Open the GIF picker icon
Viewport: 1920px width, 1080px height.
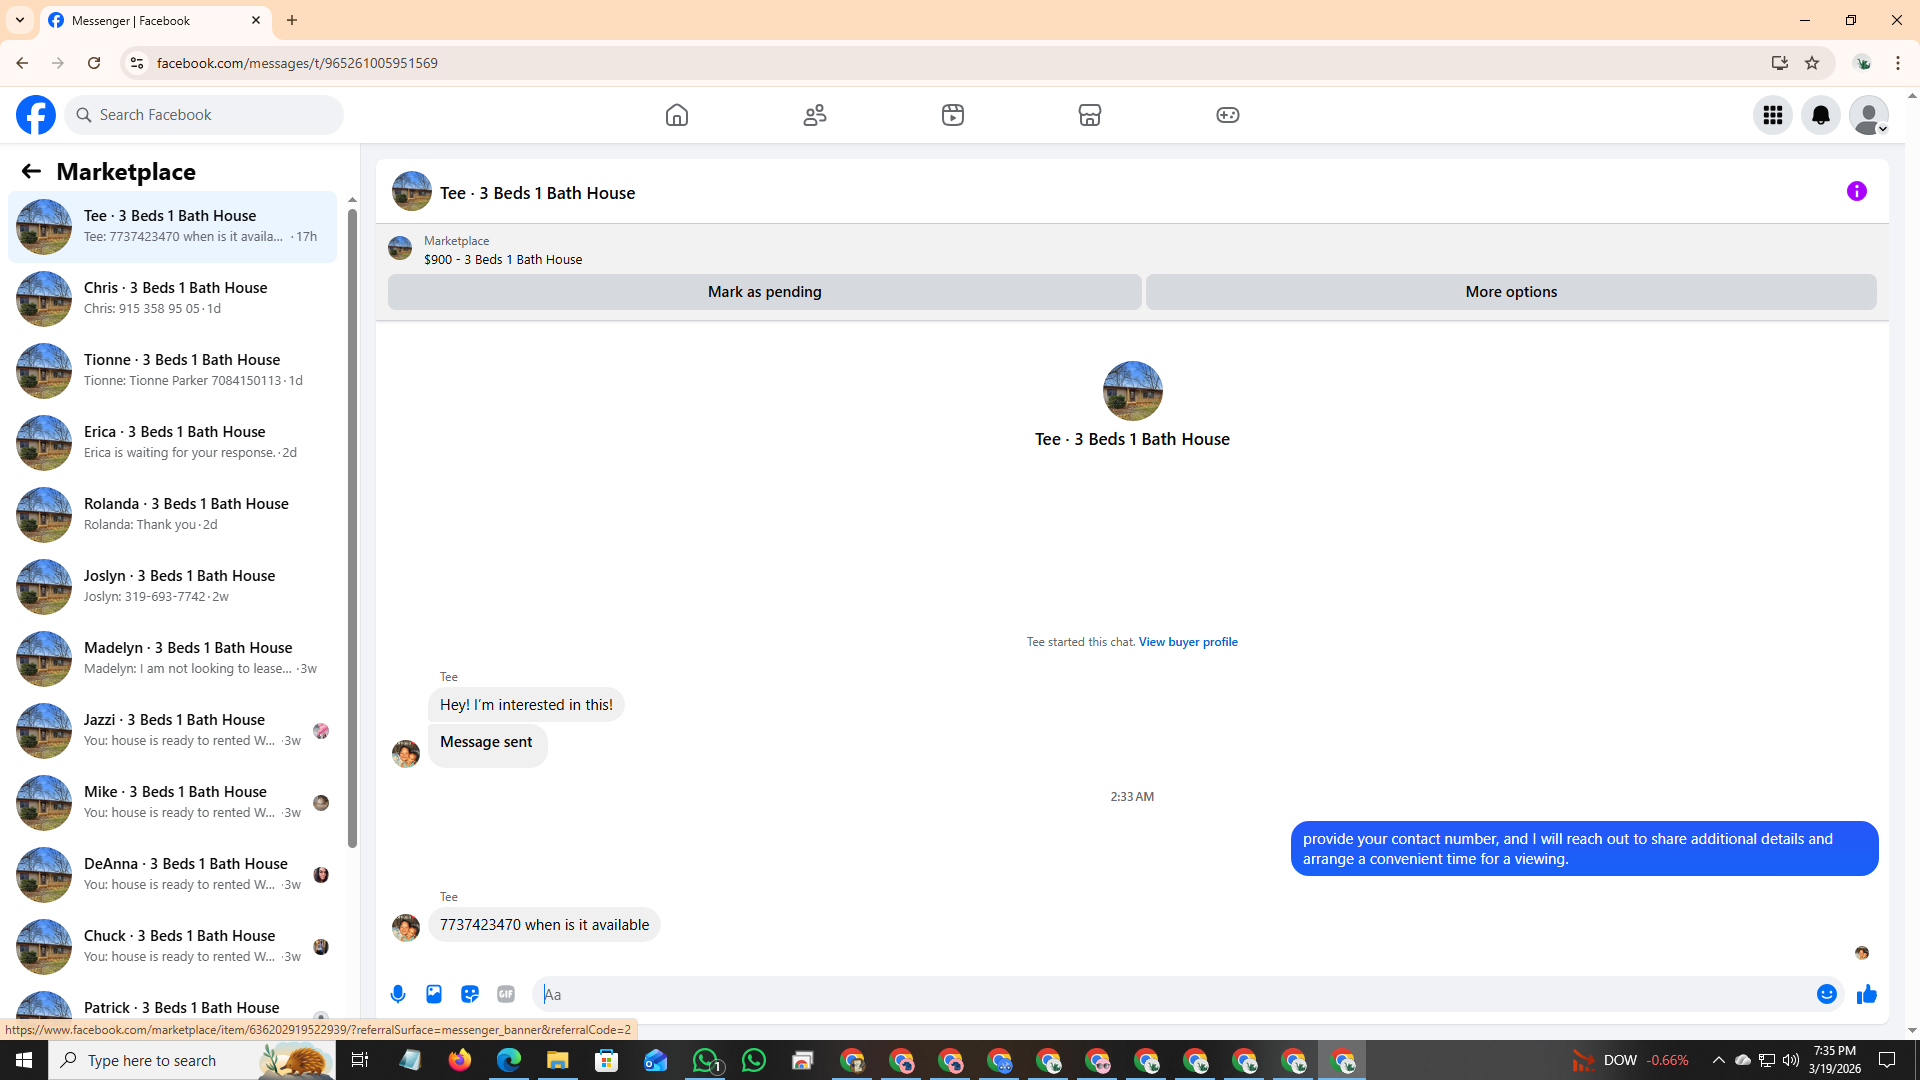pyautogui.click(x=506, y=994)
